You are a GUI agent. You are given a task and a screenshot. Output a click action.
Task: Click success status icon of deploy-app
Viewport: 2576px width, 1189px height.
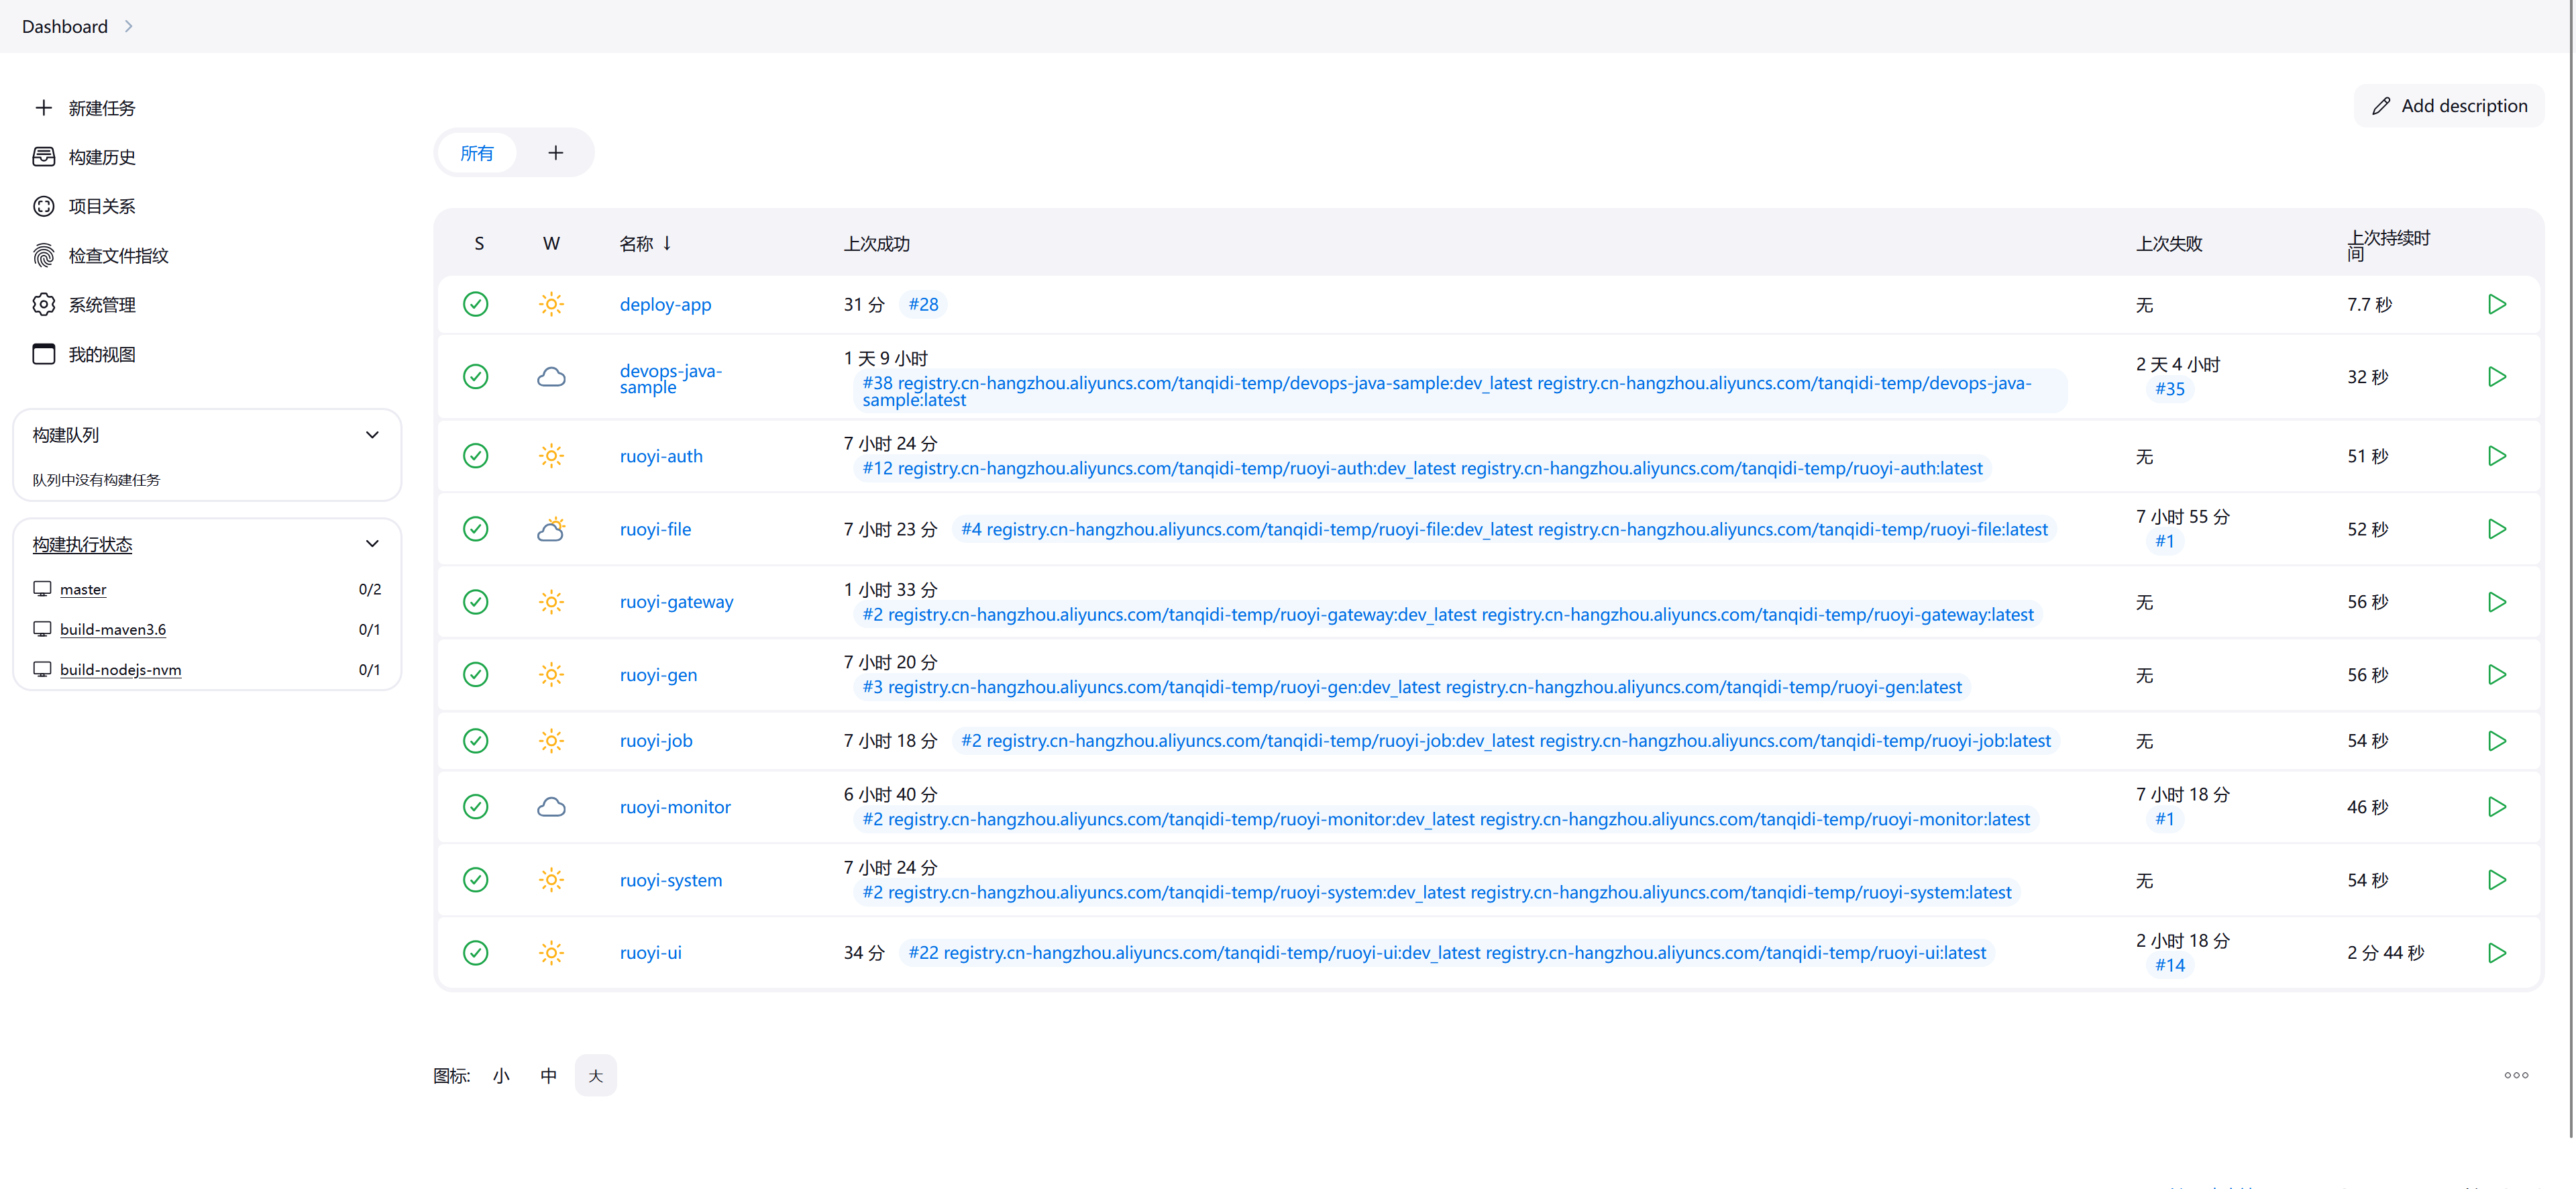click(476, 304)
